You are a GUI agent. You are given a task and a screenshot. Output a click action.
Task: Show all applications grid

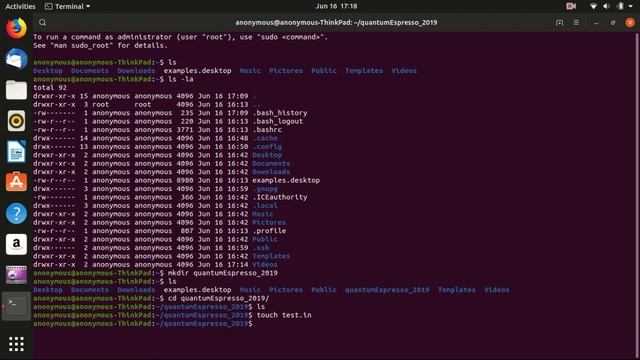point(16,344)
